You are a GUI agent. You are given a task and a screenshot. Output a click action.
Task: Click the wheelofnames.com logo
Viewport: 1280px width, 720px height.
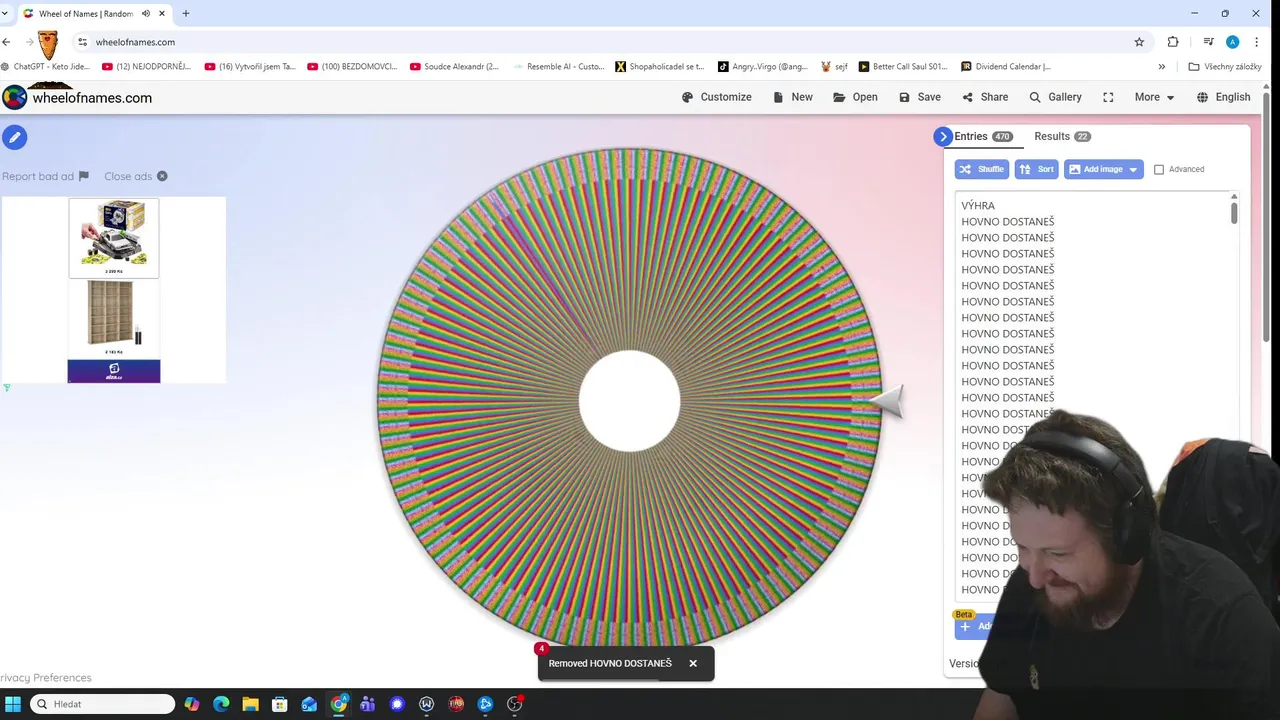click(x=77, y=97)
